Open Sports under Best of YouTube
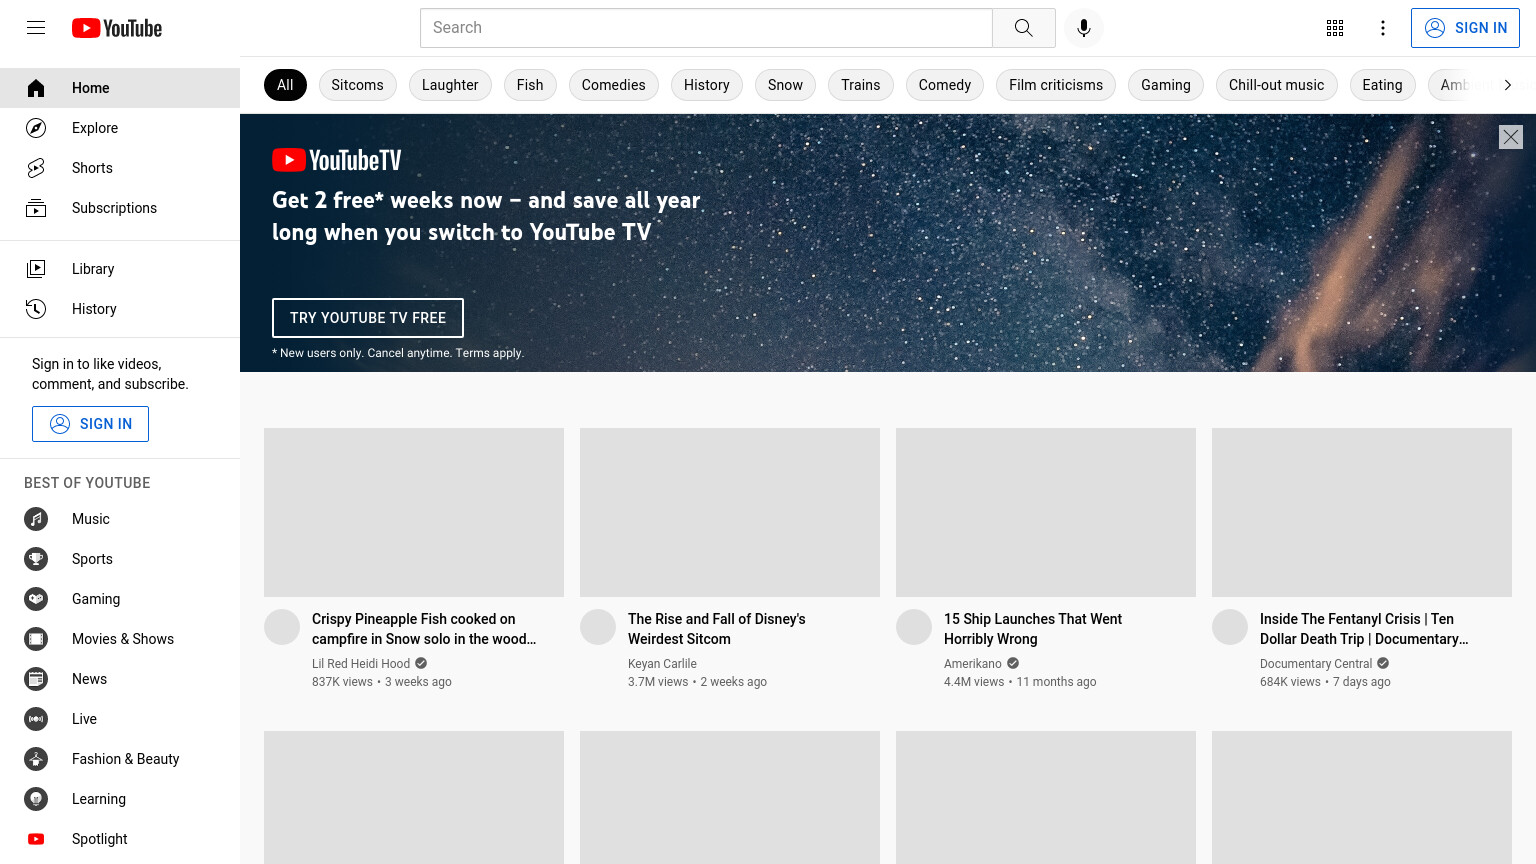Viewport: 1536px width, 864px height. [120, 559]
